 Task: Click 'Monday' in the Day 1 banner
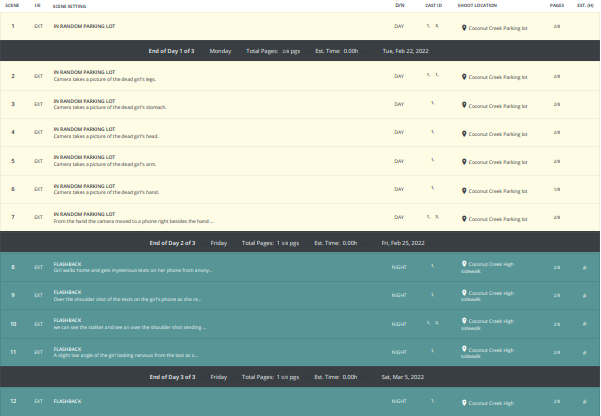pos(220,51)
